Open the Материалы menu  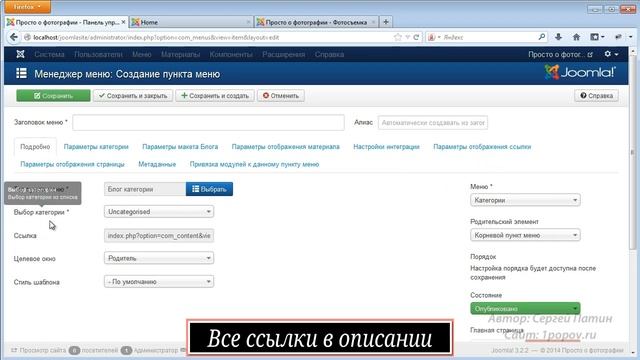pos(180,54)
